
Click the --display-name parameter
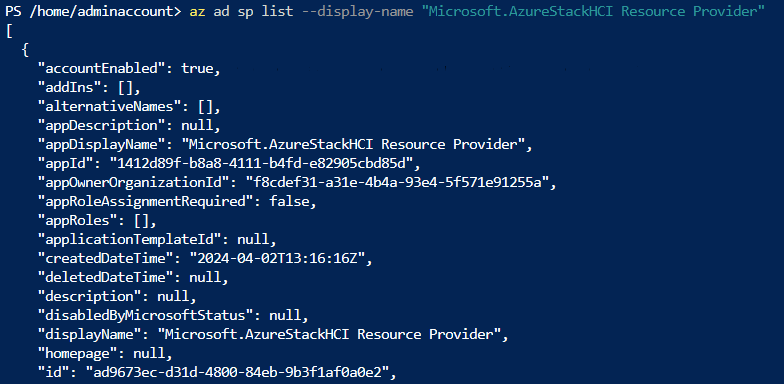[358, 11]
